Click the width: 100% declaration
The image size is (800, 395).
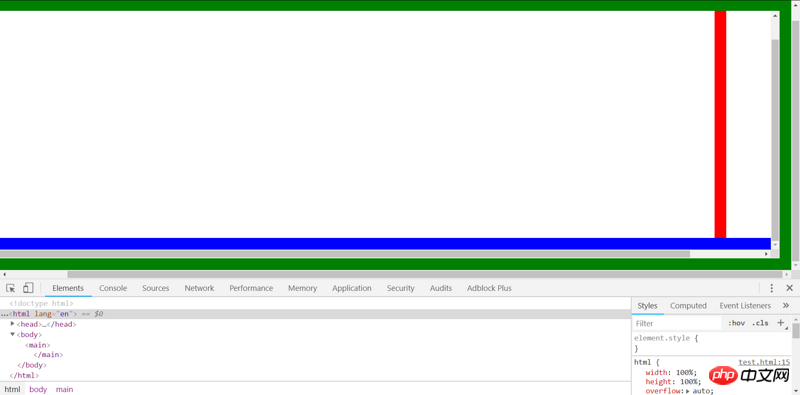671,372
